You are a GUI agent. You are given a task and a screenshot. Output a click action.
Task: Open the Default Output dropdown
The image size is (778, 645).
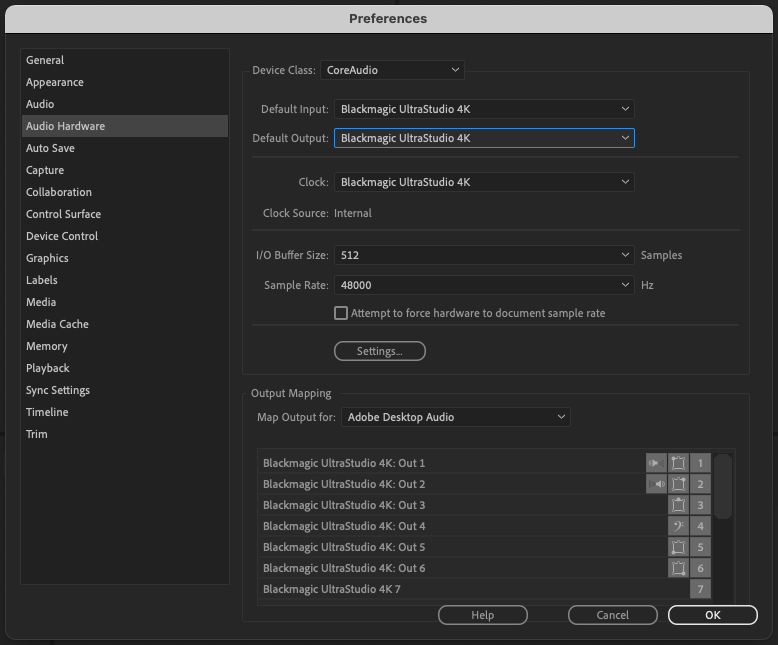pos(484,138)
